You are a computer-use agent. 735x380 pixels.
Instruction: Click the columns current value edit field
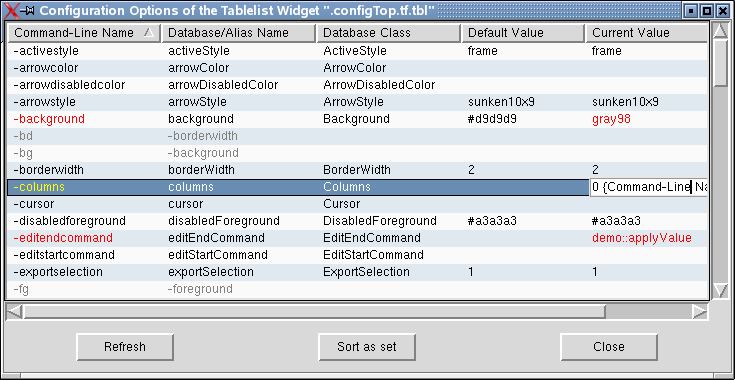click(648, 187)
